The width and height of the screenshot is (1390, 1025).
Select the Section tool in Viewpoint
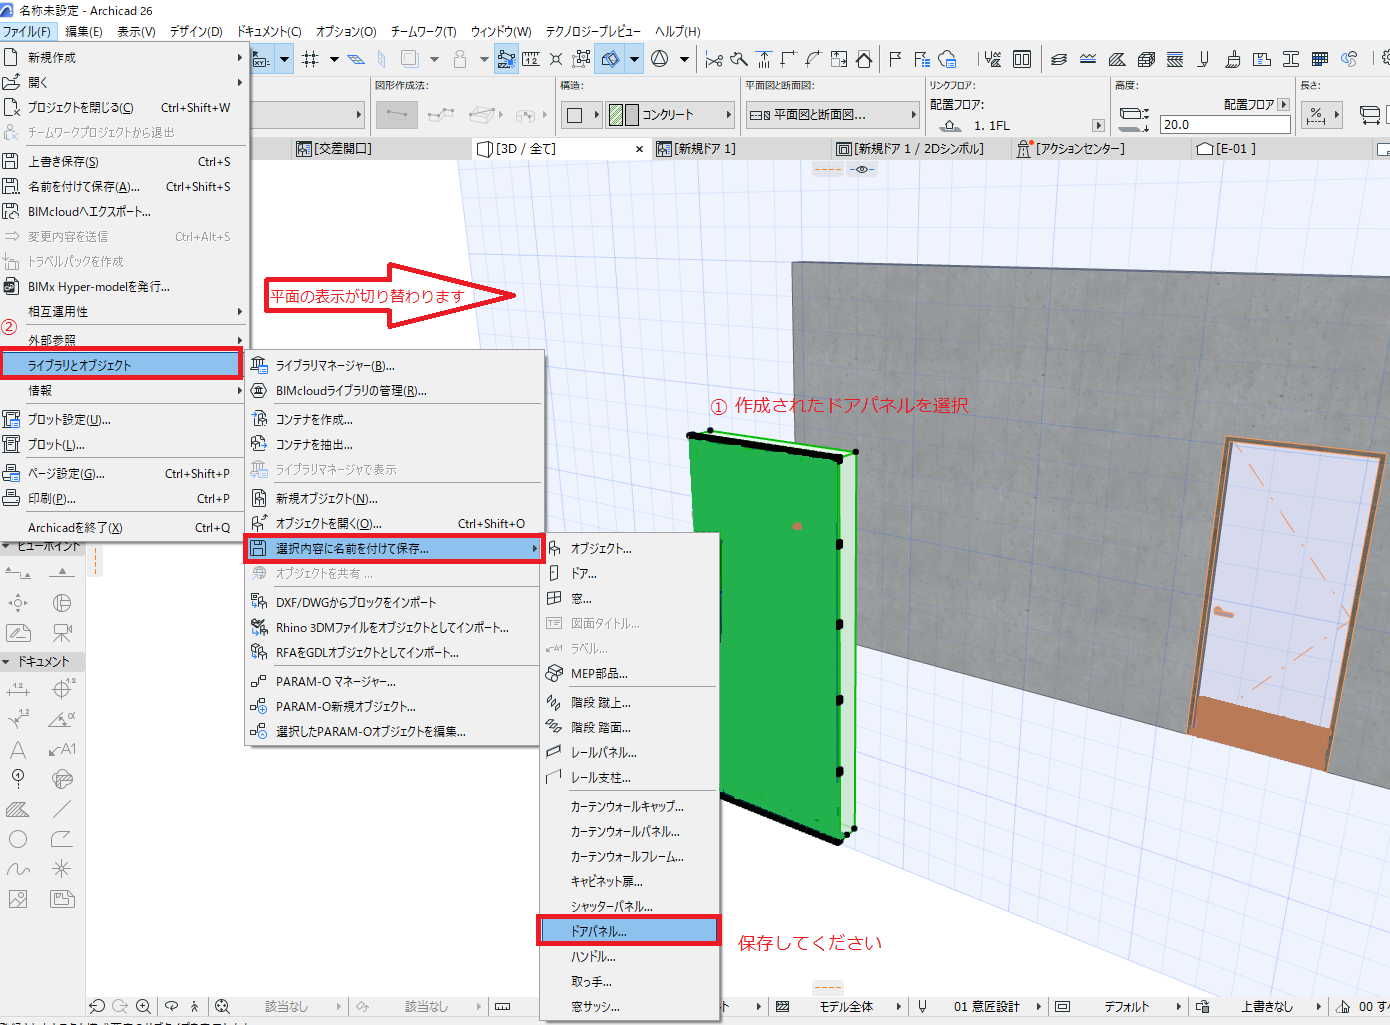pyautogui.click(x=18, y=573)
